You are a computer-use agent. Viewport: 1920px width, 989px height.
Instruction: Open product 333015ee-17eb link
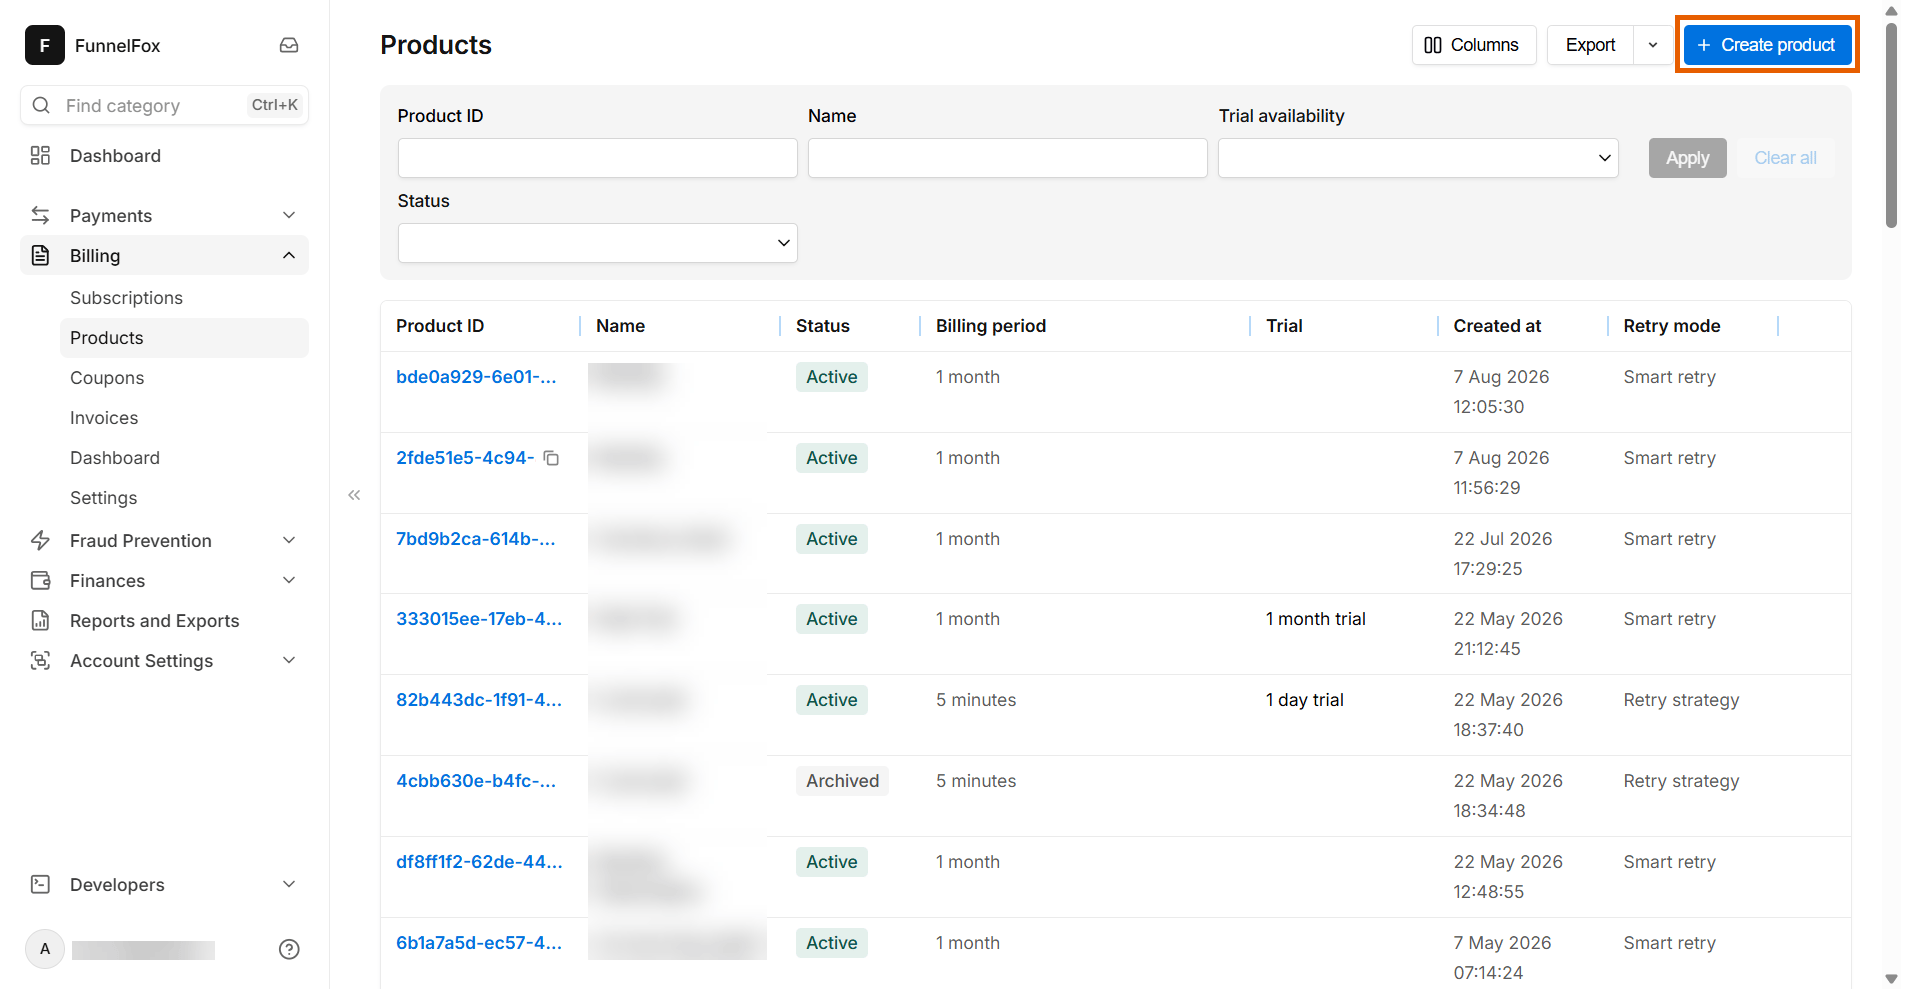point(479,619)
